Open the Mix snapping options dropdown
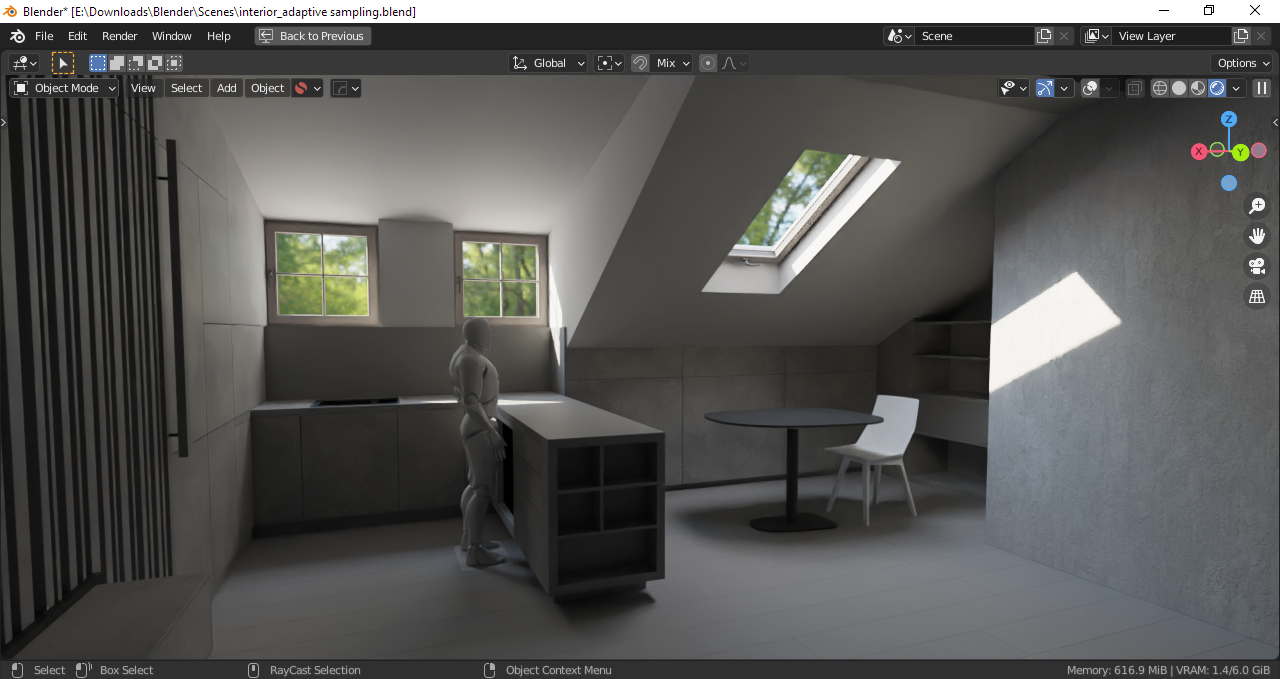1280x679 pixels. point(673,63)
